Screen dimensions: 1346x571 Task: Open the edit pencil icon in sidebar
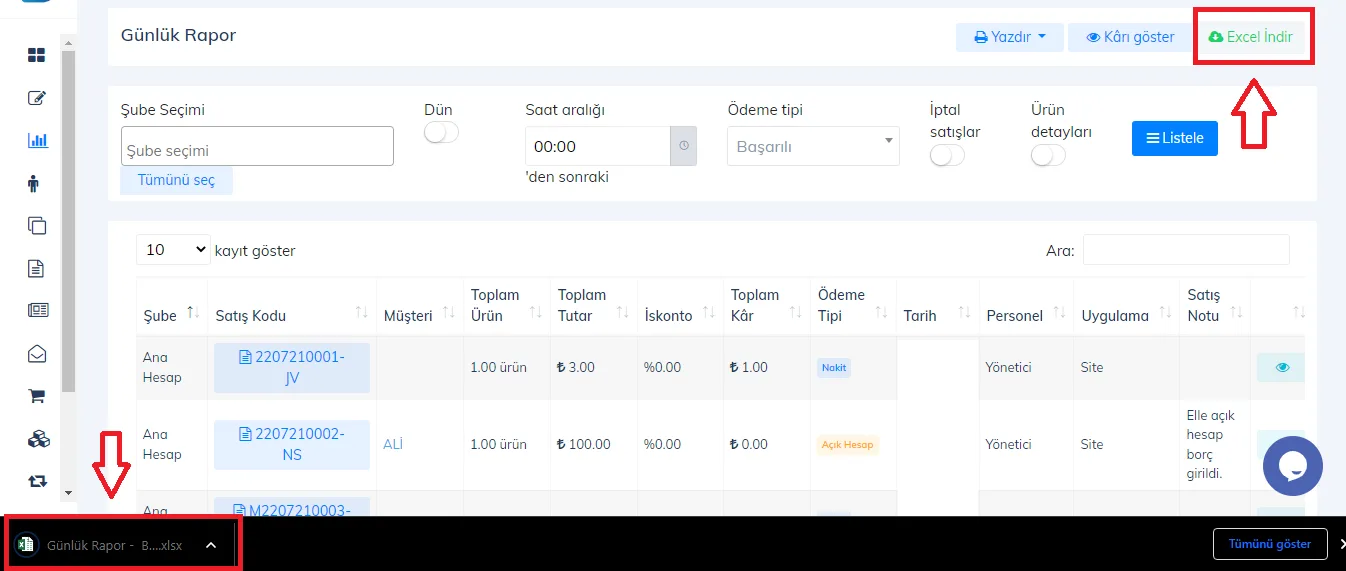pos(37,98)
